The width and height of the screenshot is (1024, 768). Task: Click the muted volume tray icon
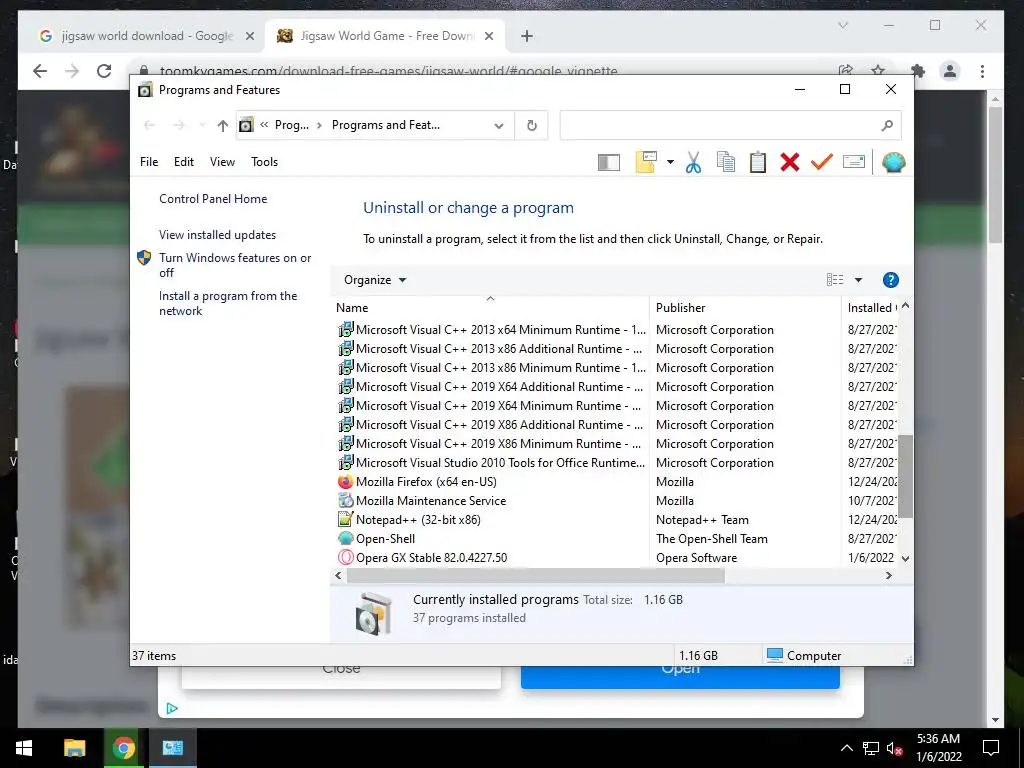click(895, 748)
